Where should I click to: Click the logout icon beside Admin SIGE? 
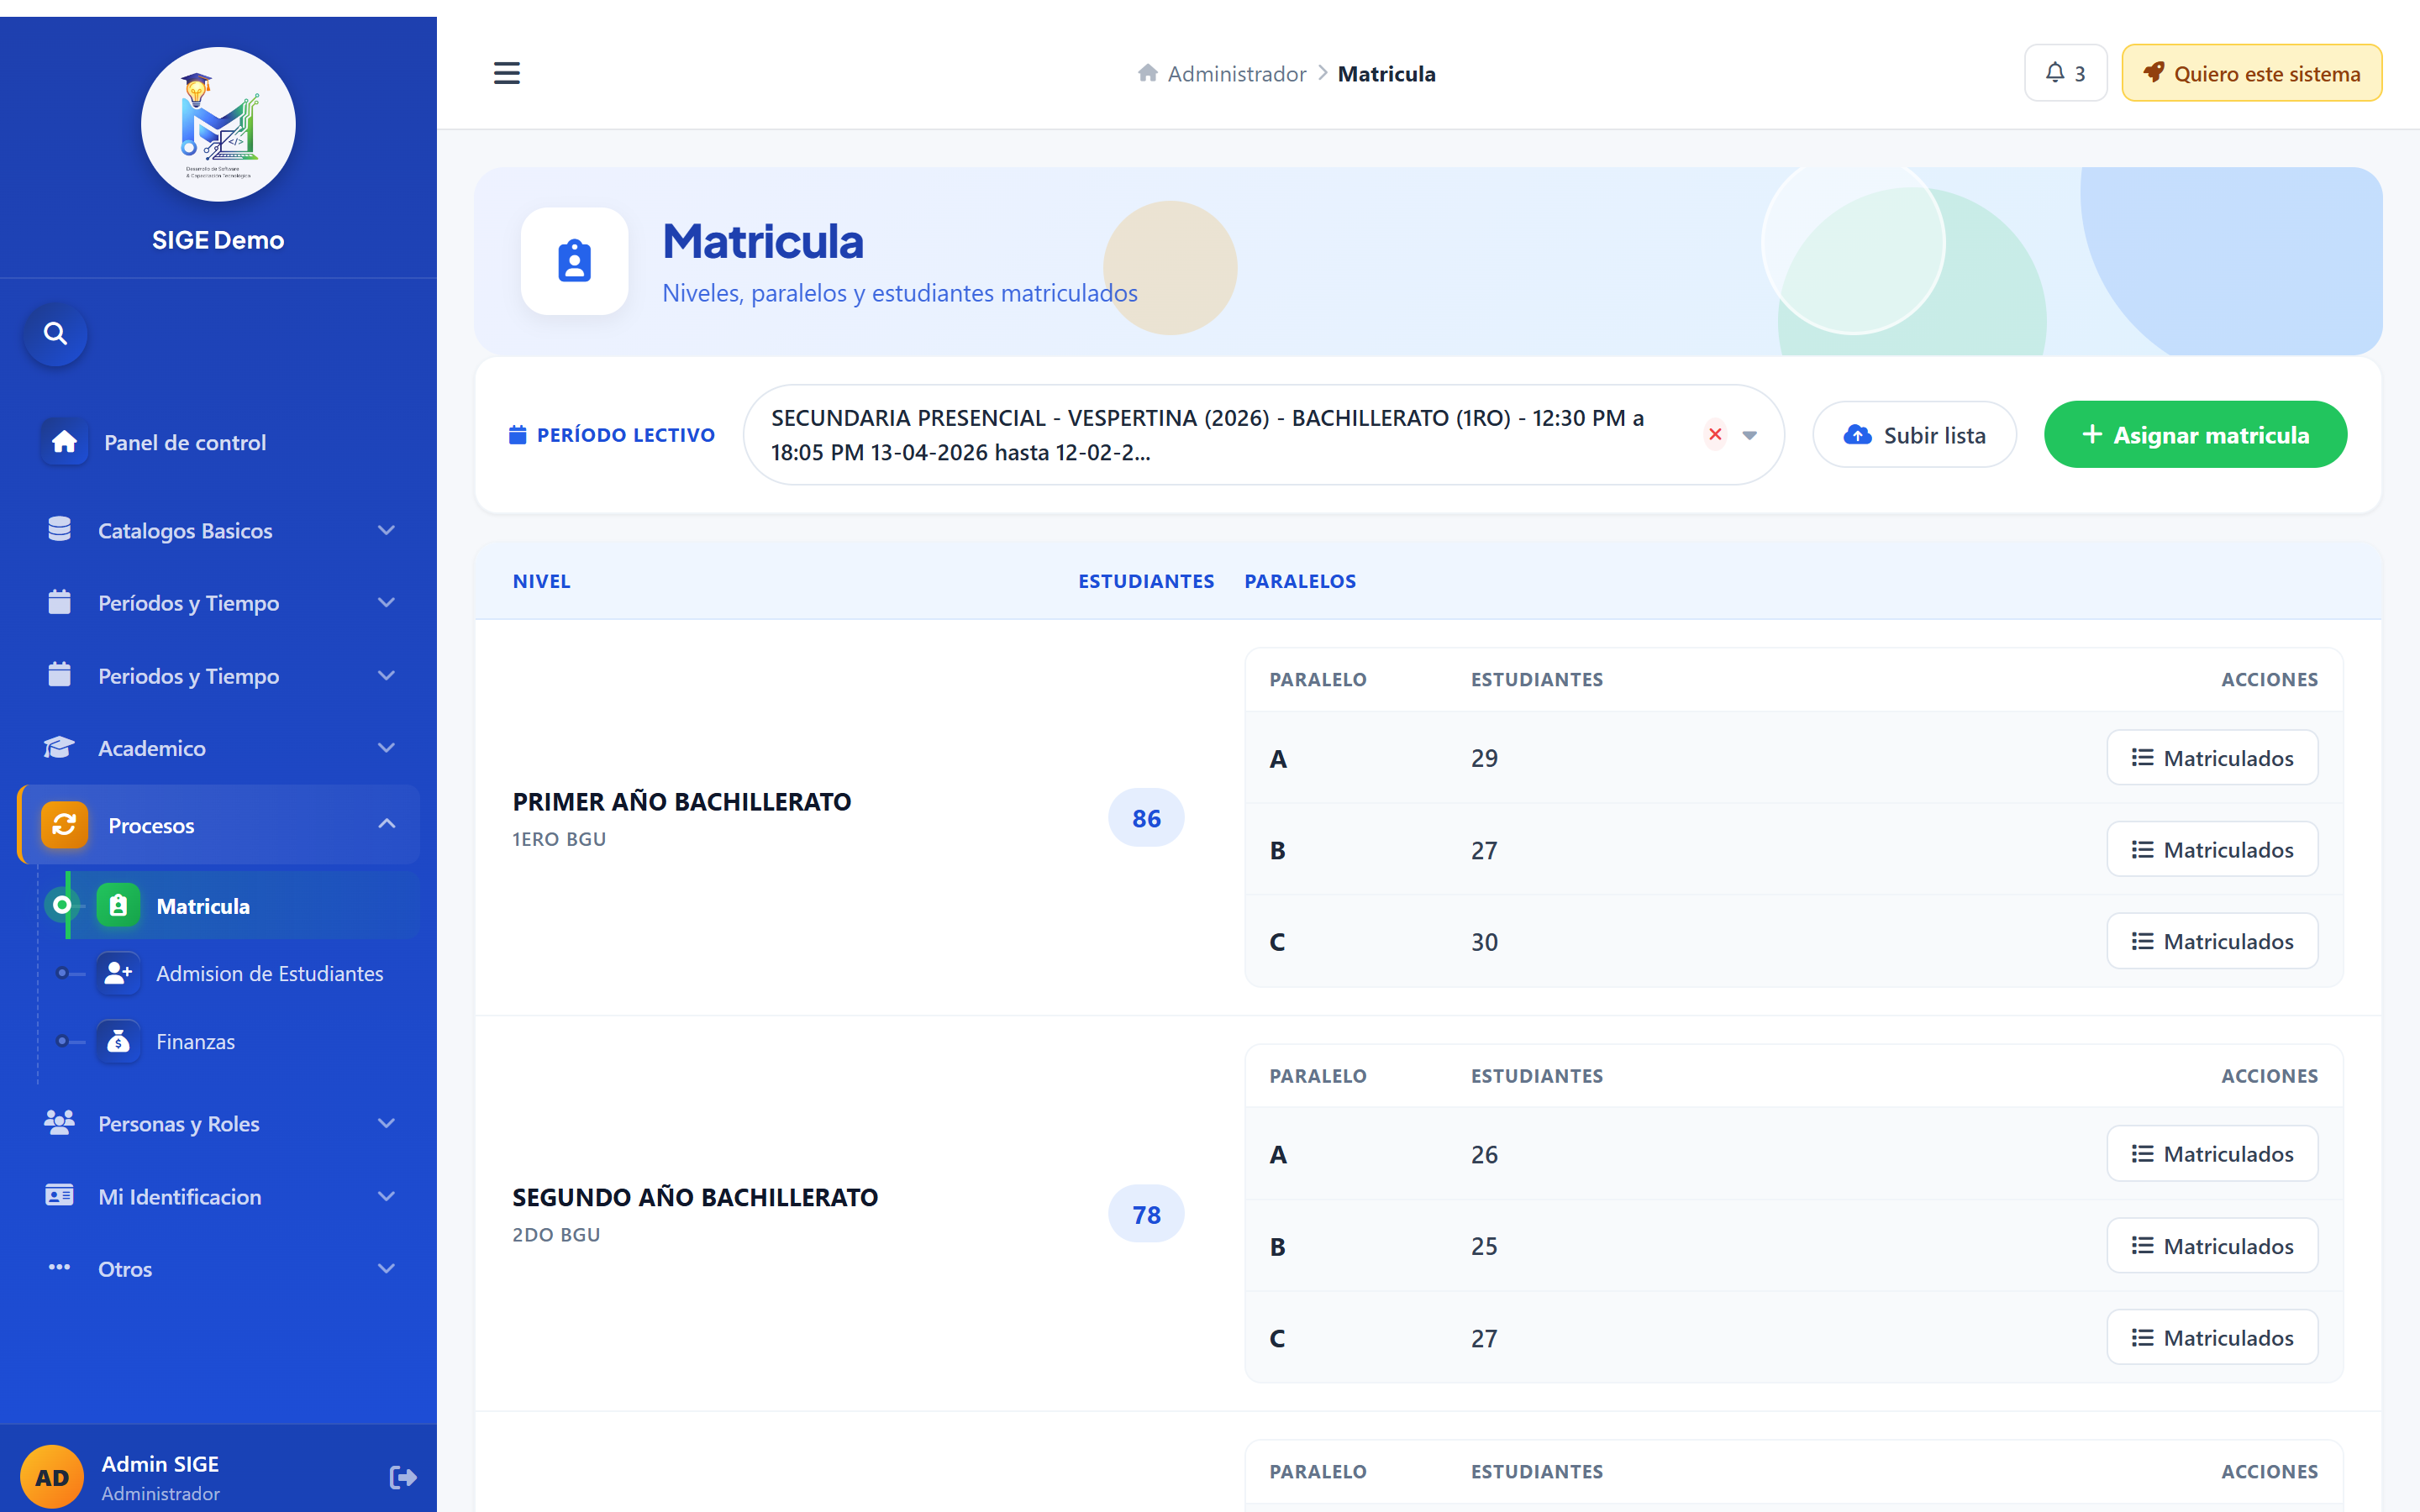tap(403, 1477)
